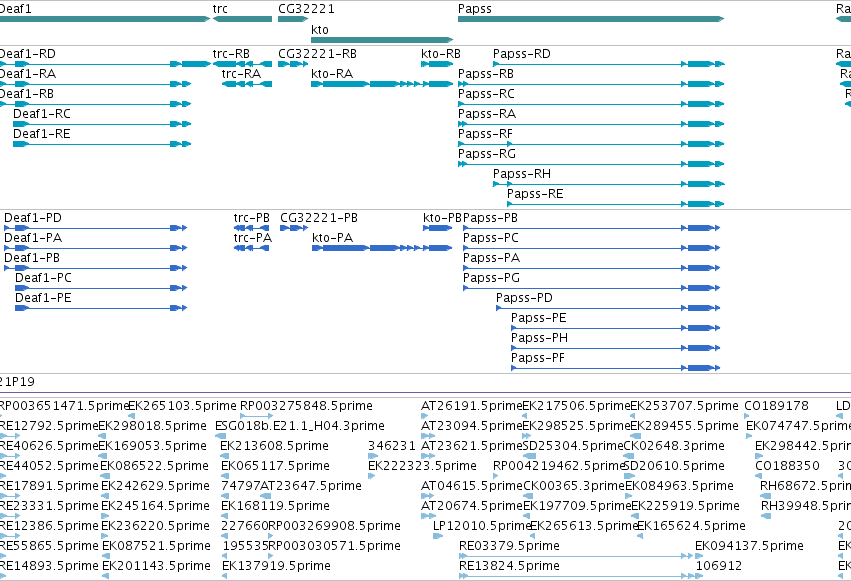The width and height of the screenshot is (851, 581).
Task: Select EST EK137919.5prime
Action: (x=276, y=566)
